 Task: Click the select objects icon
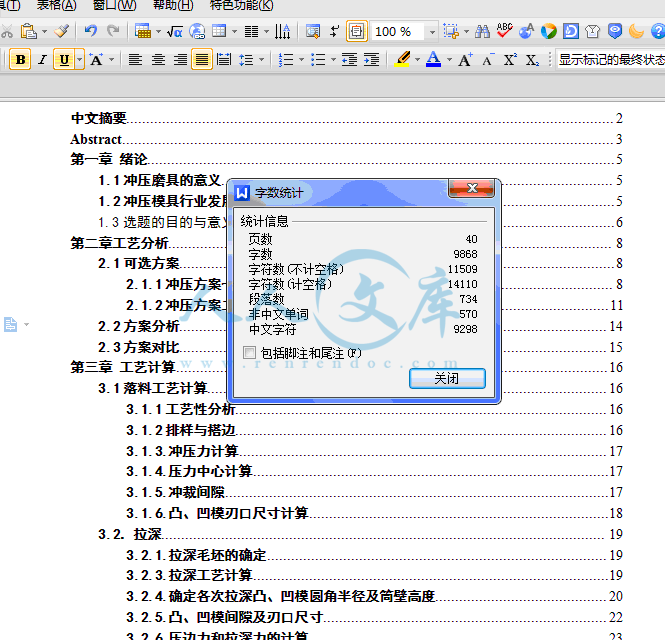pos(451,31)
